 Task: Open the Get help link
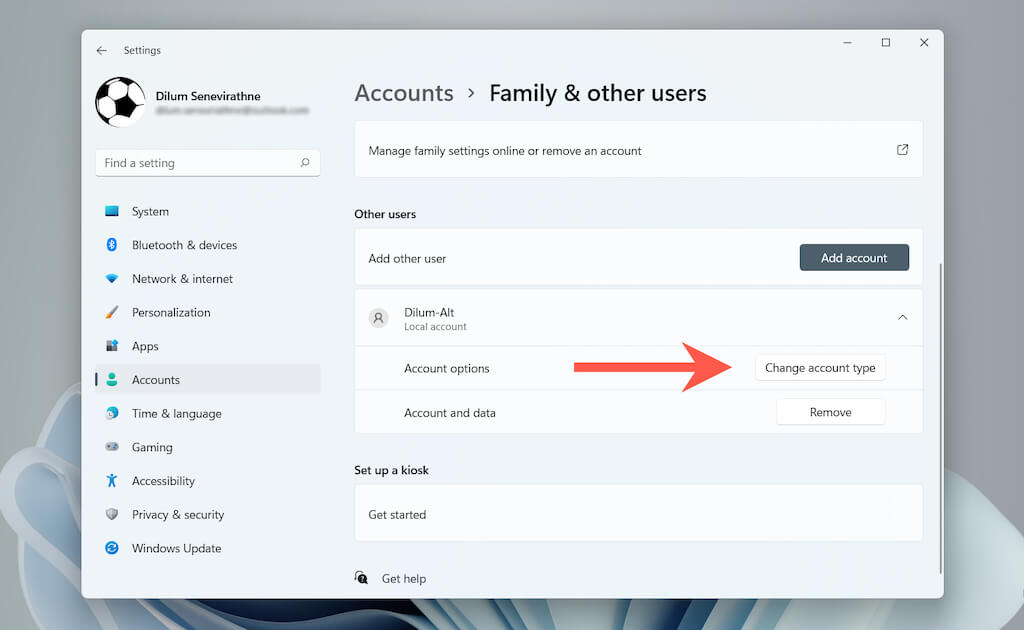[403, 578]
